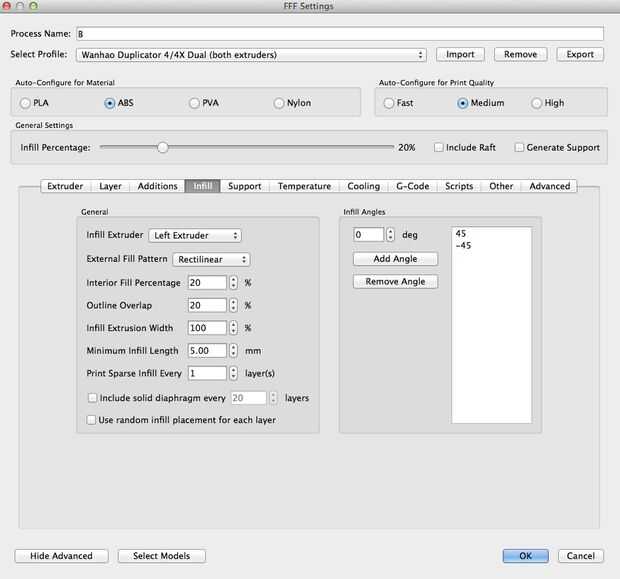
Task: Choose Fast print quality
Action: click(389, 103)
